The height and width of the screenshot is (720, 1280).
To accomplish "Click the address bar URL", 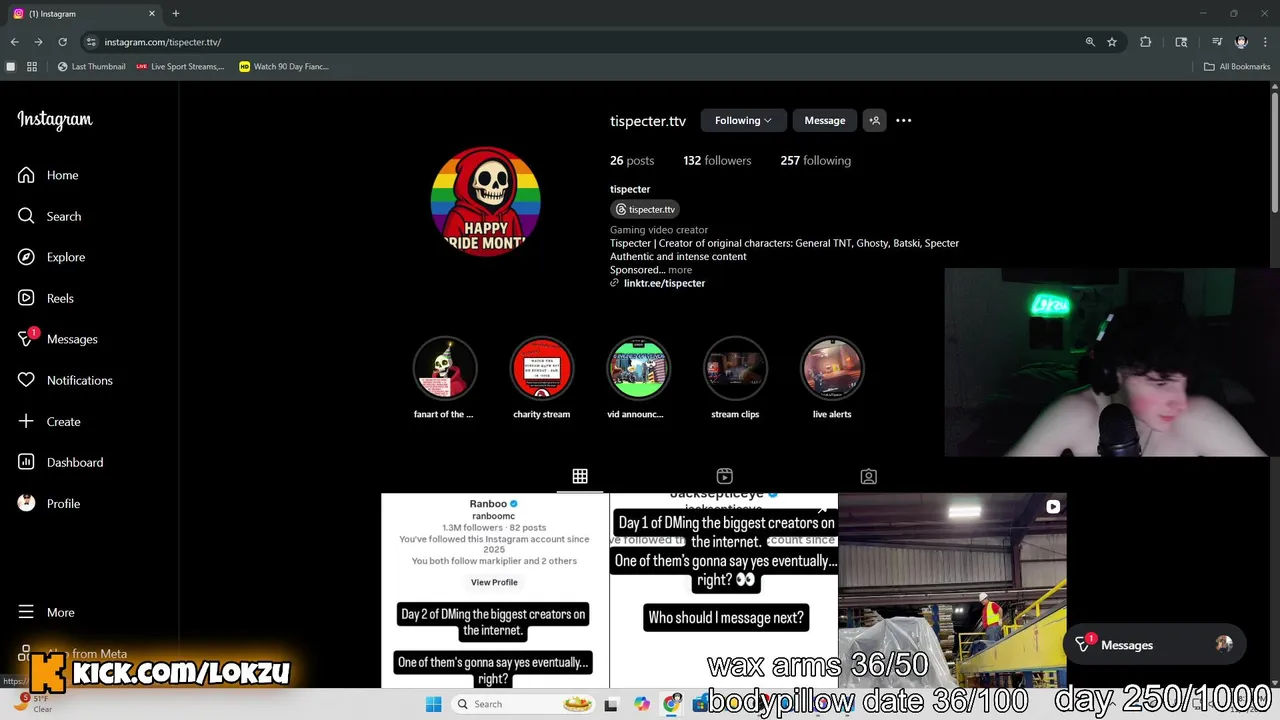I will pos(162,42).
